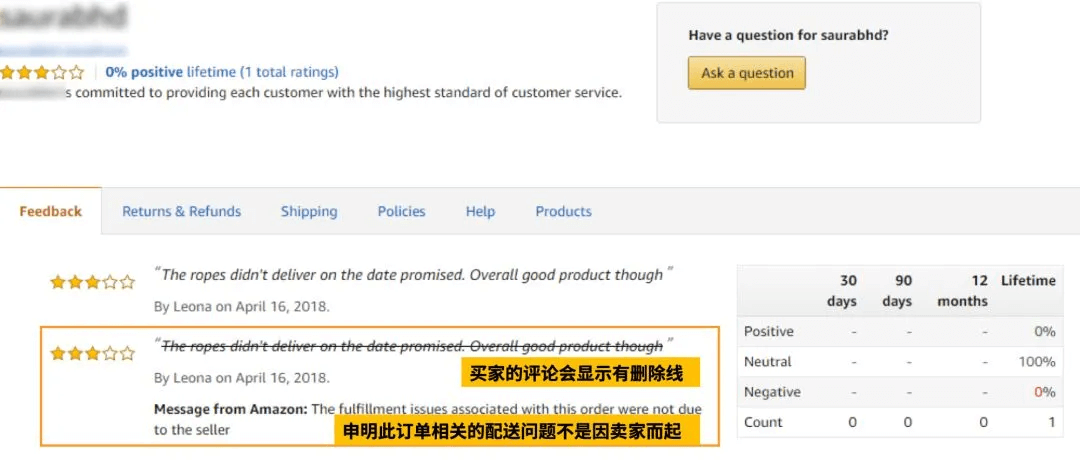Click the star rating on struck-through review
1080x467 pixels.
(x=92, y=353)
